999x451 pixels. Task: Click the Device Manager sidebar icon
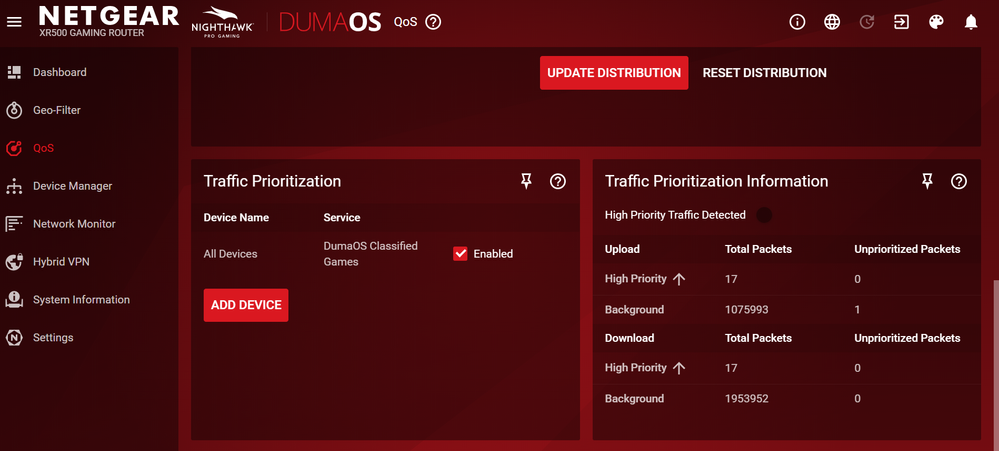14,186
